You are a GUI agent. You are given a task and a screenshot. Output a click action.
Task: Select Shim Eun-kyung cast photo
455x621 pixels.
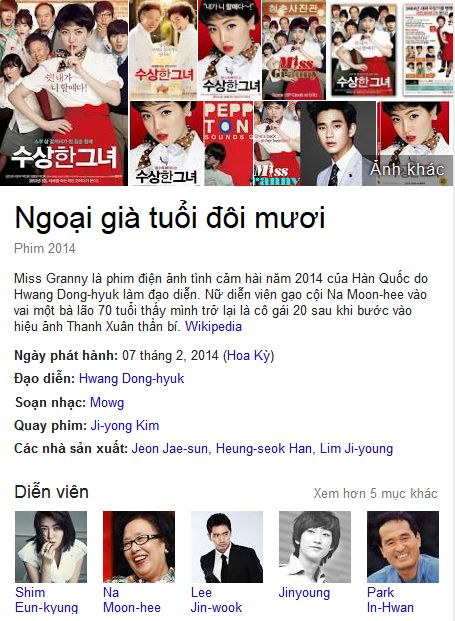pos(51,547)
